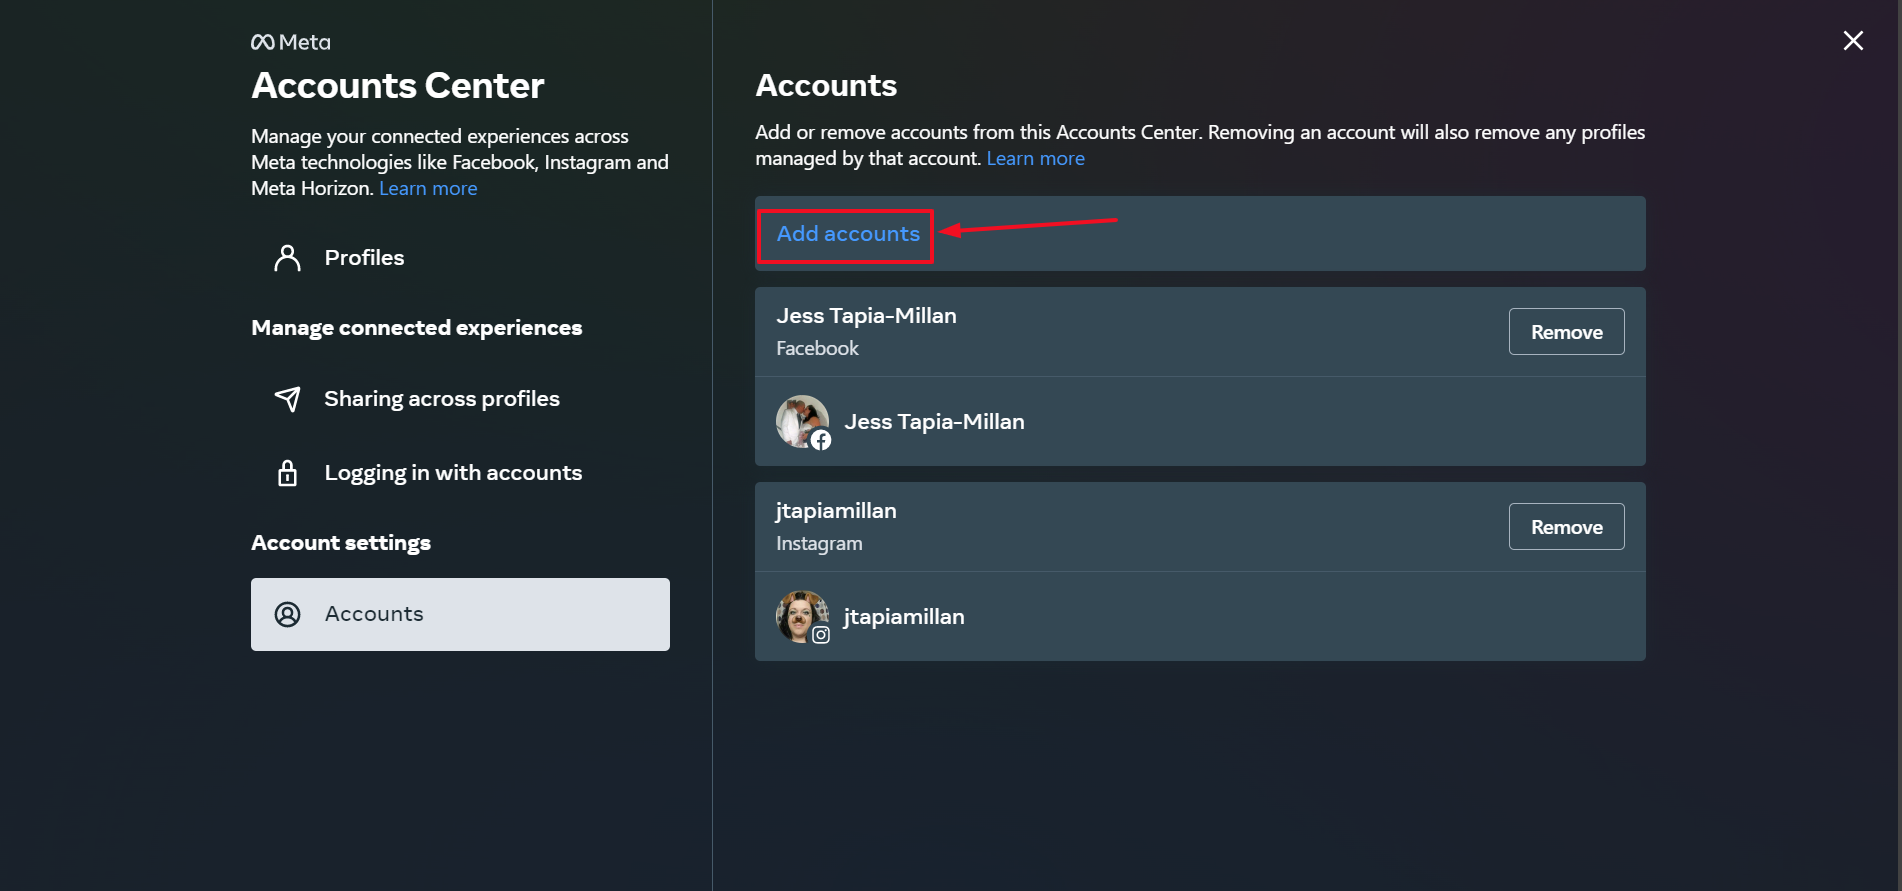Click the Facebook badge on Jess's avatar
This screenshot has width=1902, height=891.
click(x=821, y=440)
